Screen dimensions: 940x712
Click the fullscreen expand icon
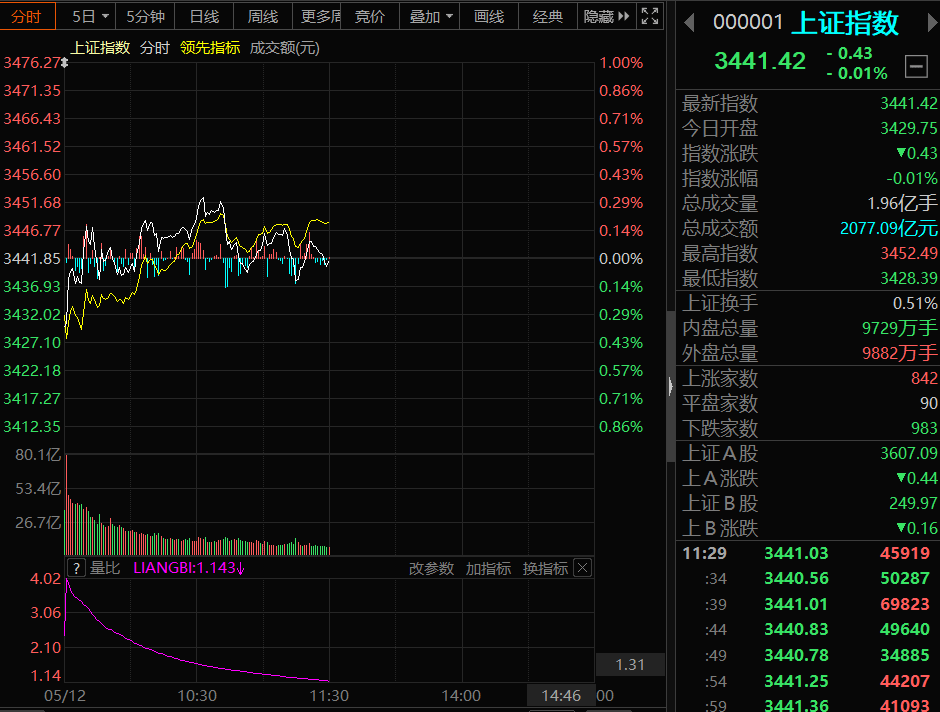coord(650,16)
